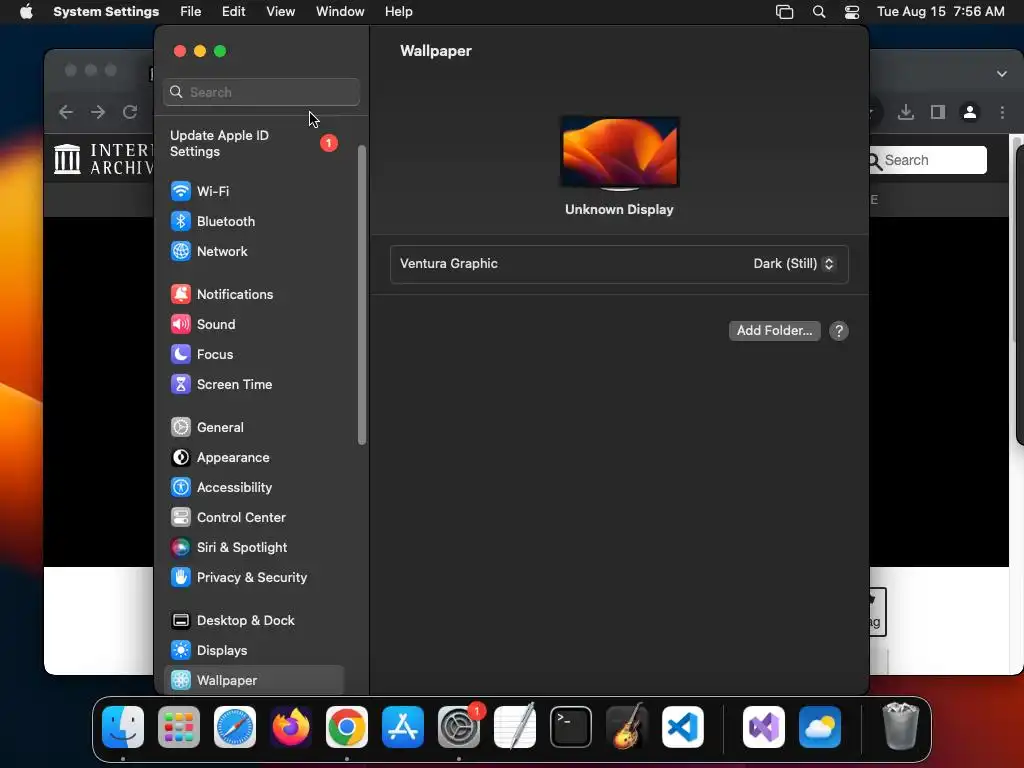Reload the page in browser window
1024x768 pixels.
[130, 112]
